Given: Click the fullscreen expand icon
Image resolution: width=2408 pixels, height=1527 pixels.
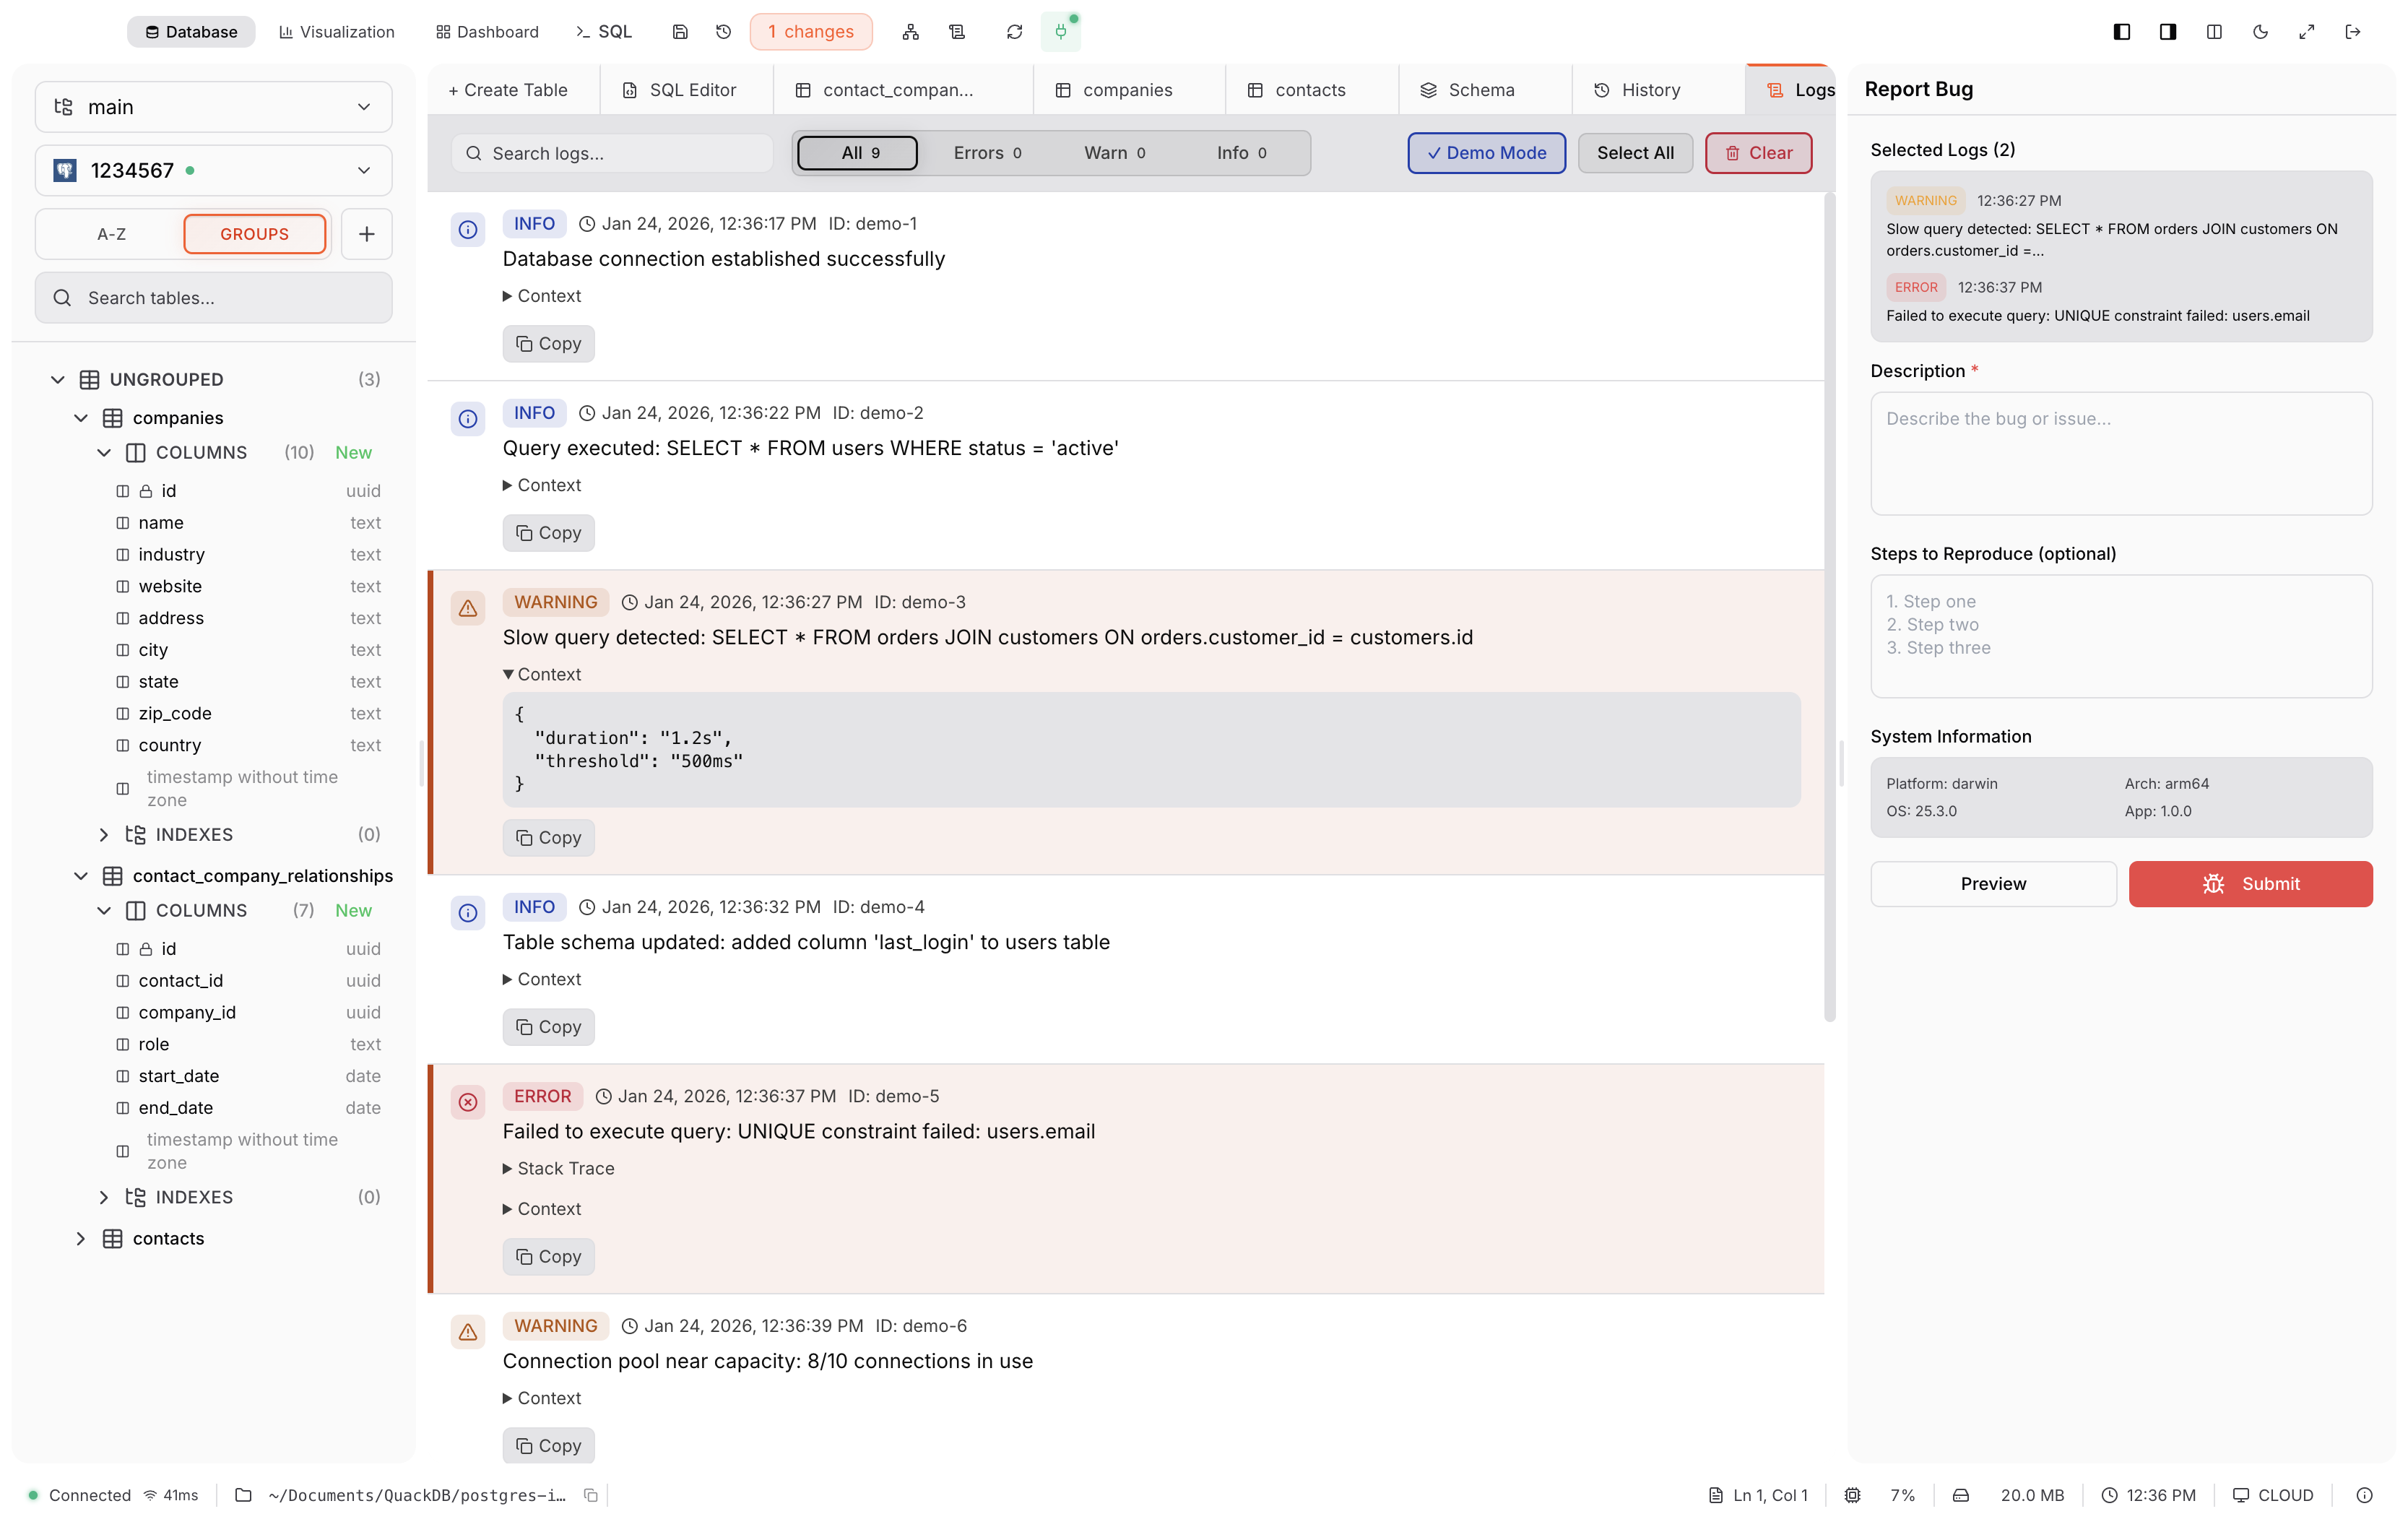Looking at the screenshot, I should (2306, 32).
